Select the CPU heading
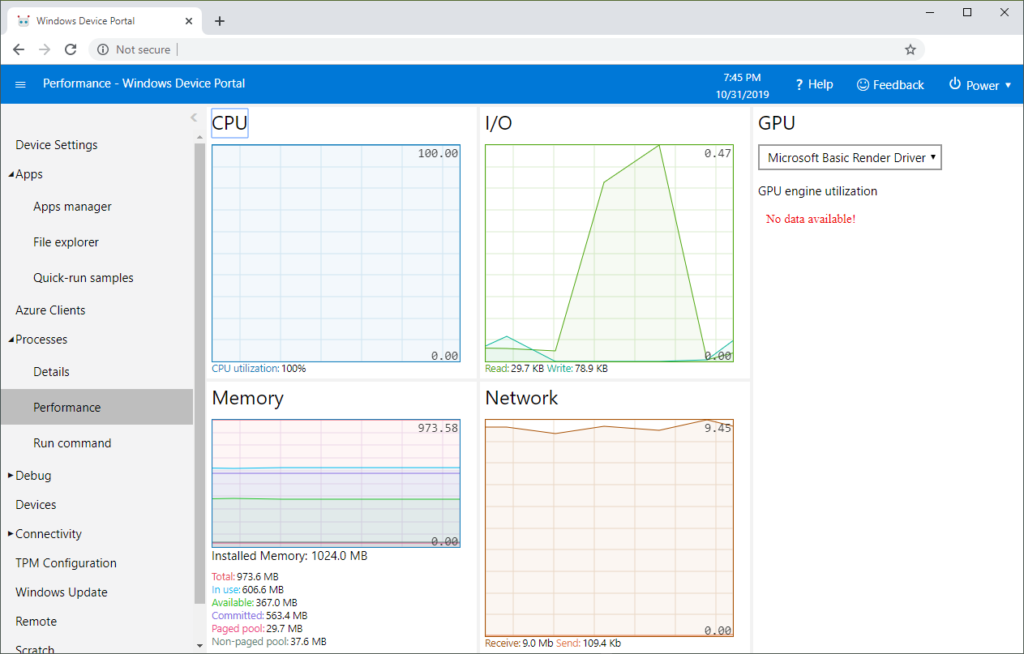Image resolution: width=1024 pixels, height=654 pixels. click(x=230, y=123)
